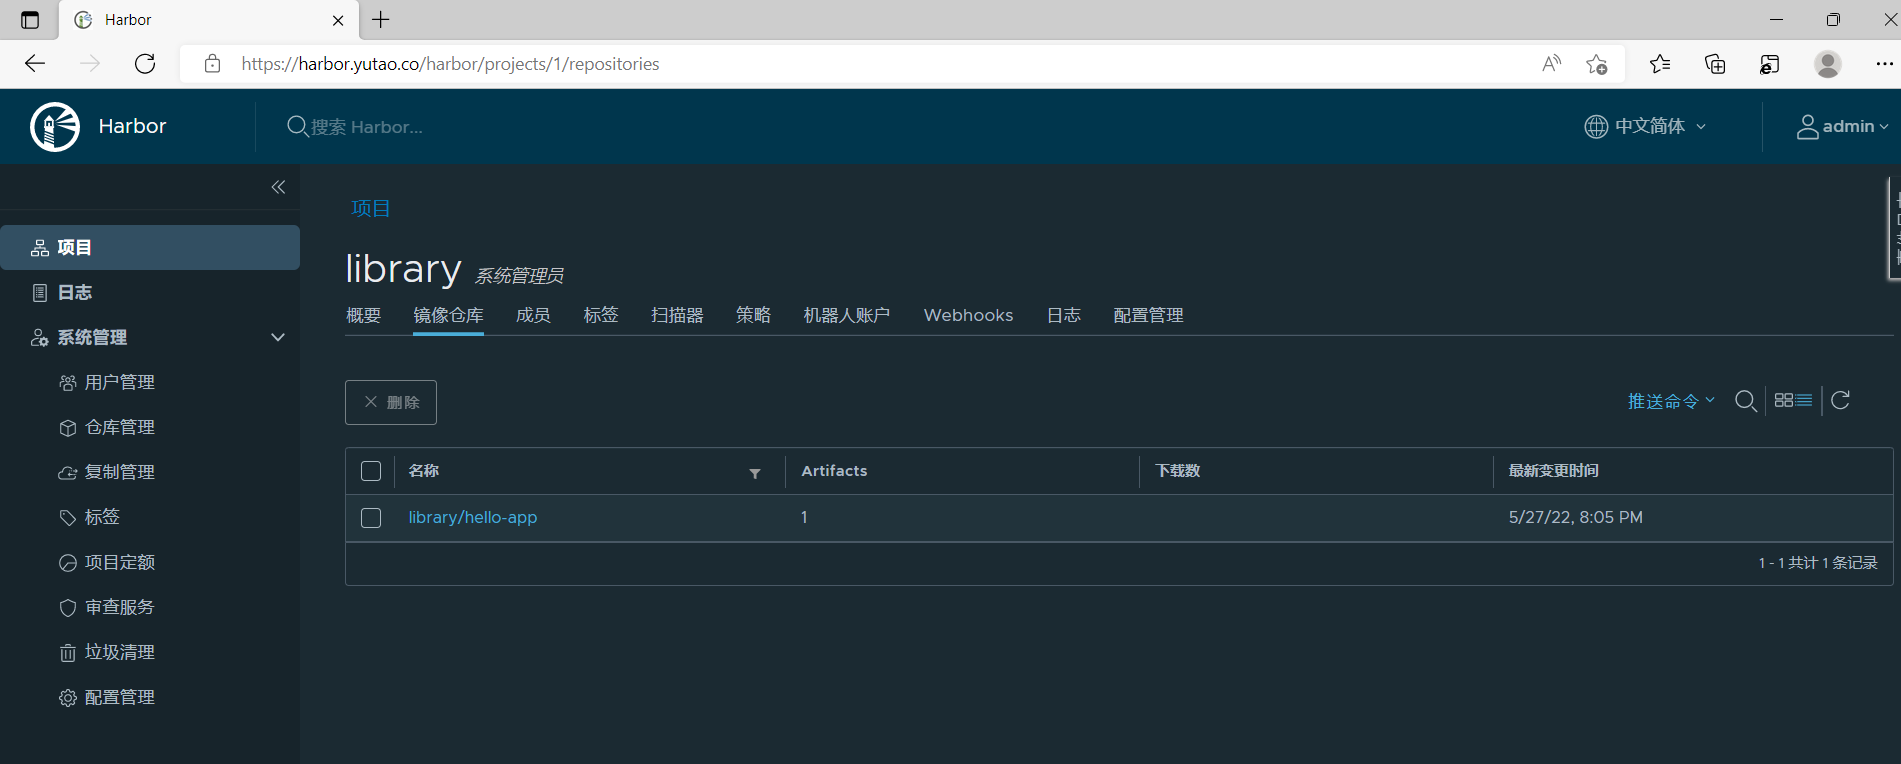Open the browser profile avatar
The height and width of the screenshot is (764, 1901).
[1828, 64]
